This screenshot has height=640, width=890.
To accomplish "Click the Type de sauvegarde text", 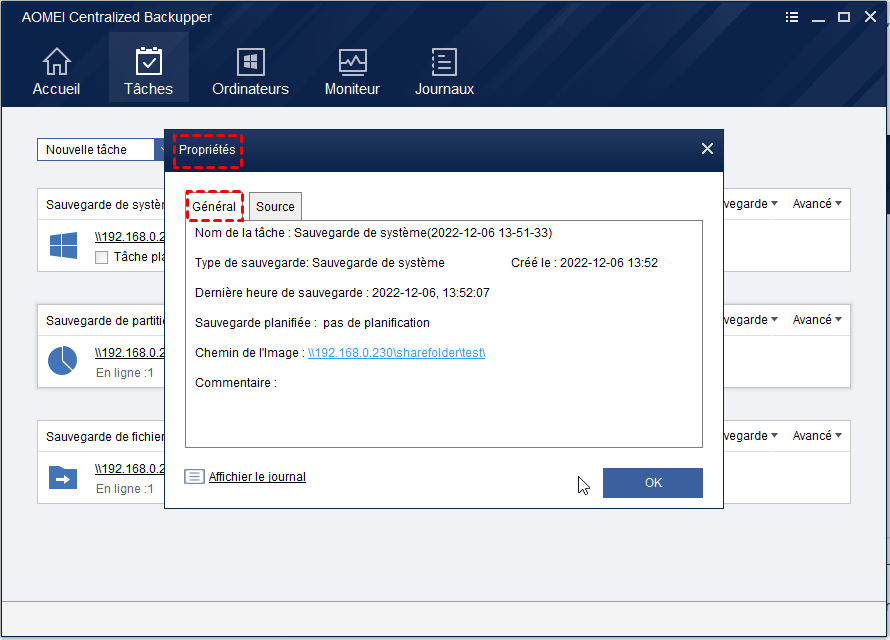I will 320,263.
